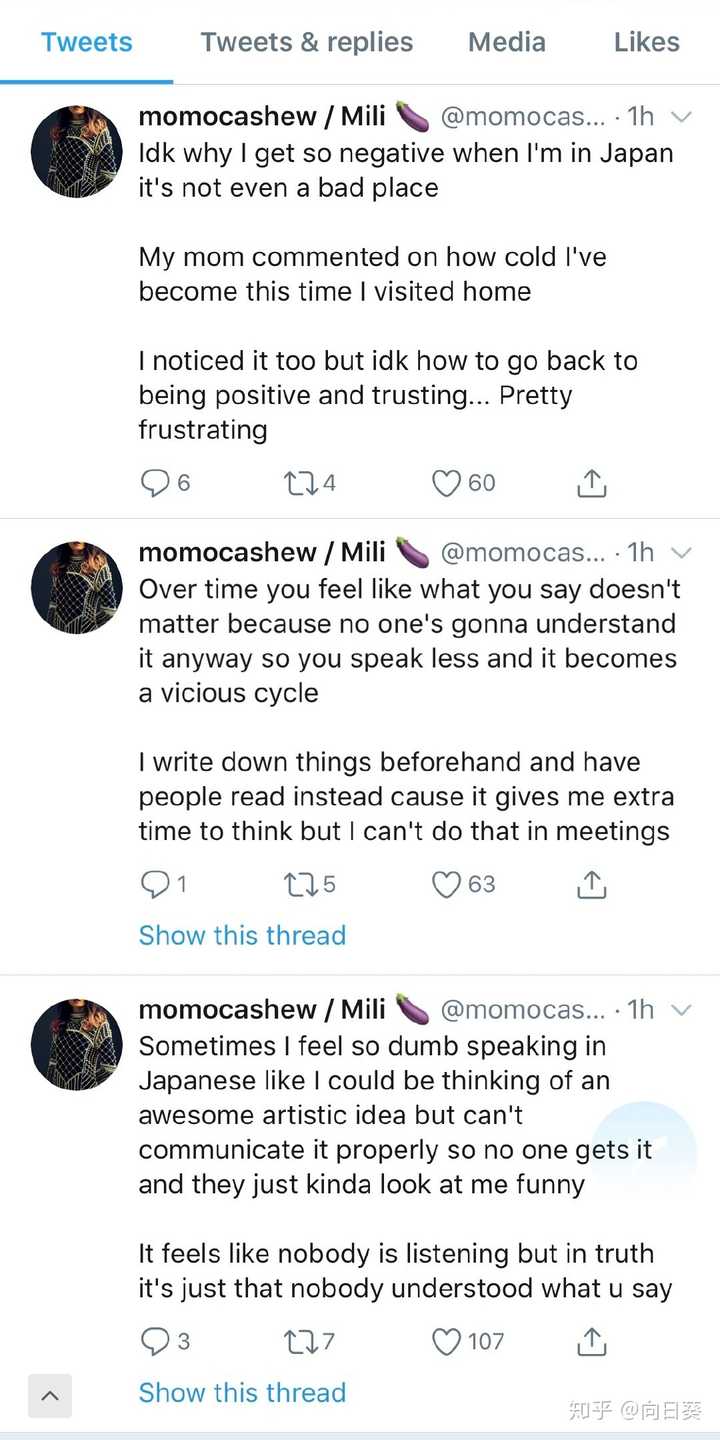Switch to the Tweets & replies tab
This screenshot has width=720, height=1440.
pos(306,42)
